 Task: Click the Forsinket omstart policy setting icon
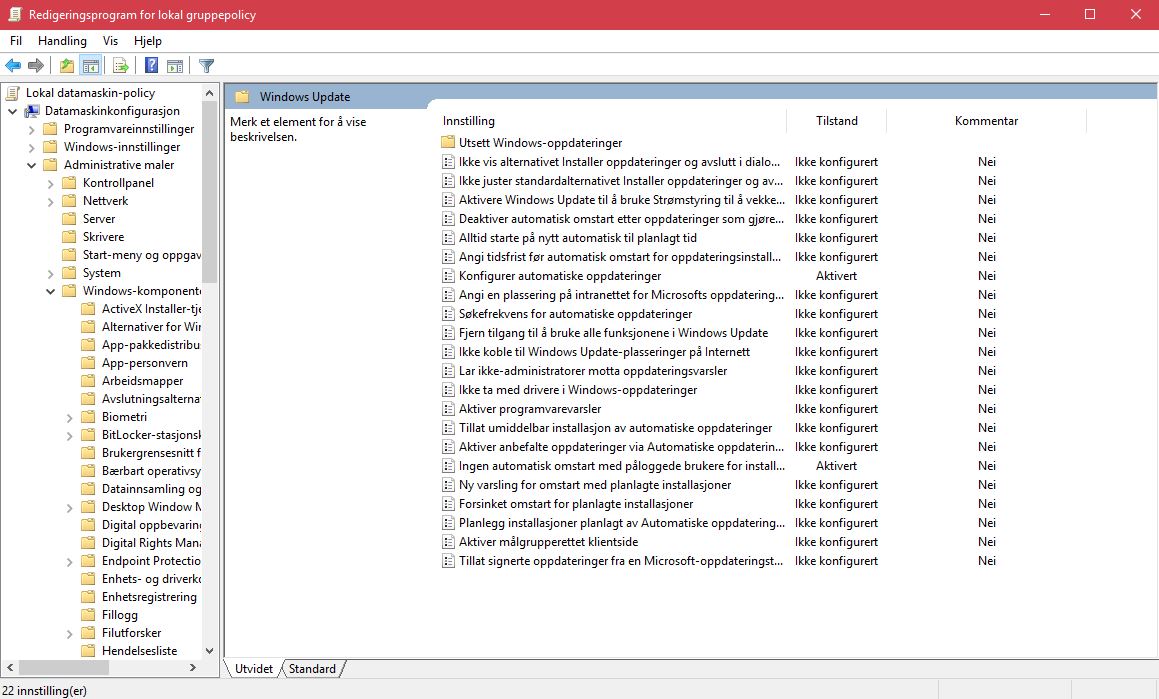pyautogui.click(x=448, y=504)
